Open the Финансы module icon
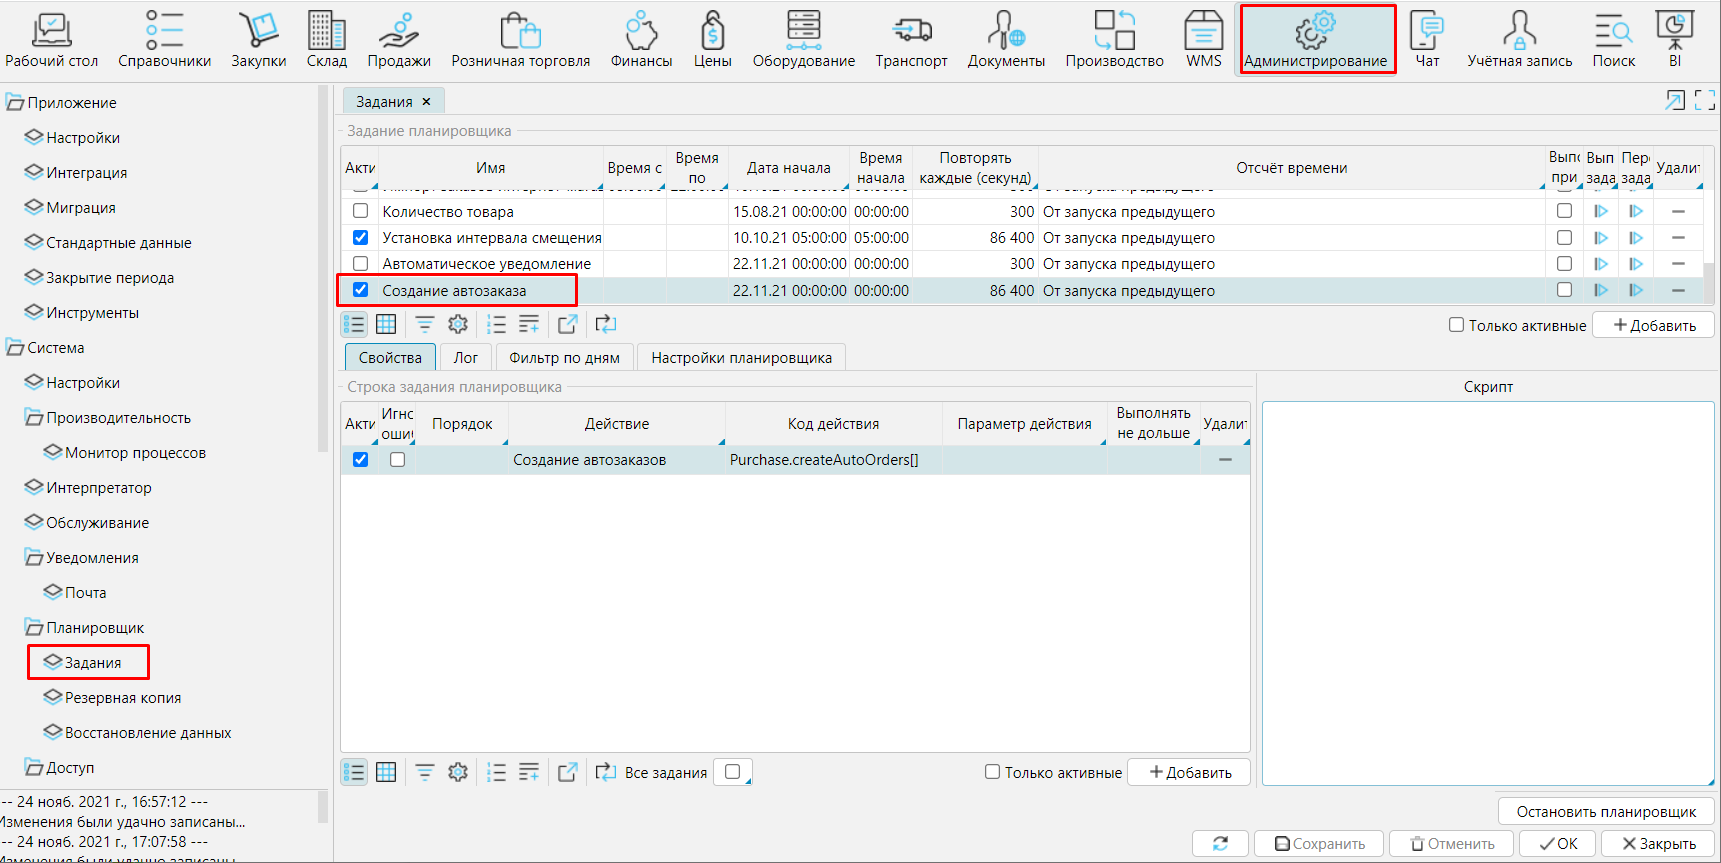Image resolution: width=1721 pixels, height=863 pixels. point(641,40)
